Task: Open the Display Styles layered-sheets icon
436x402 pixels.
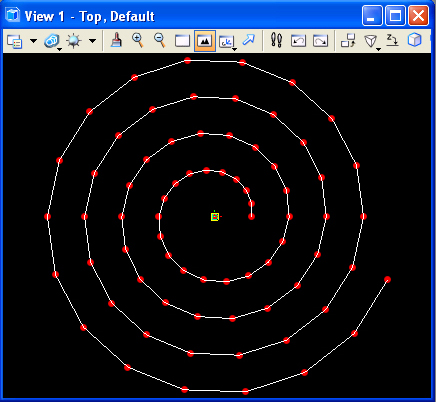Action: click(52, 41)
